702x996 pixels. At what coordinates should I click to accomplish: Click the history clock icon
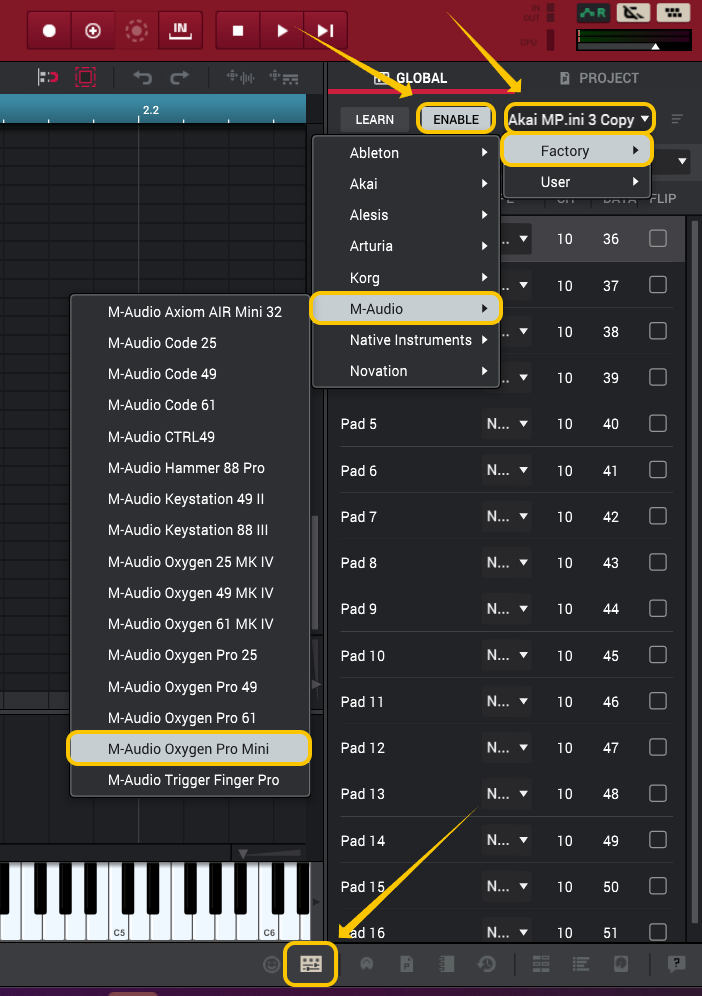487,964
